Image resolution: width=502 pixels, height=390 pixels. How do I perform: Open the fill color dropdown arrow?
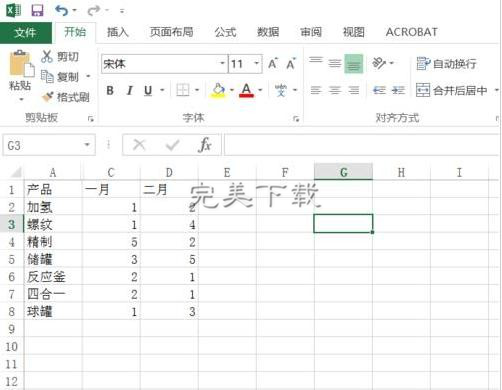tap(232, 90)
